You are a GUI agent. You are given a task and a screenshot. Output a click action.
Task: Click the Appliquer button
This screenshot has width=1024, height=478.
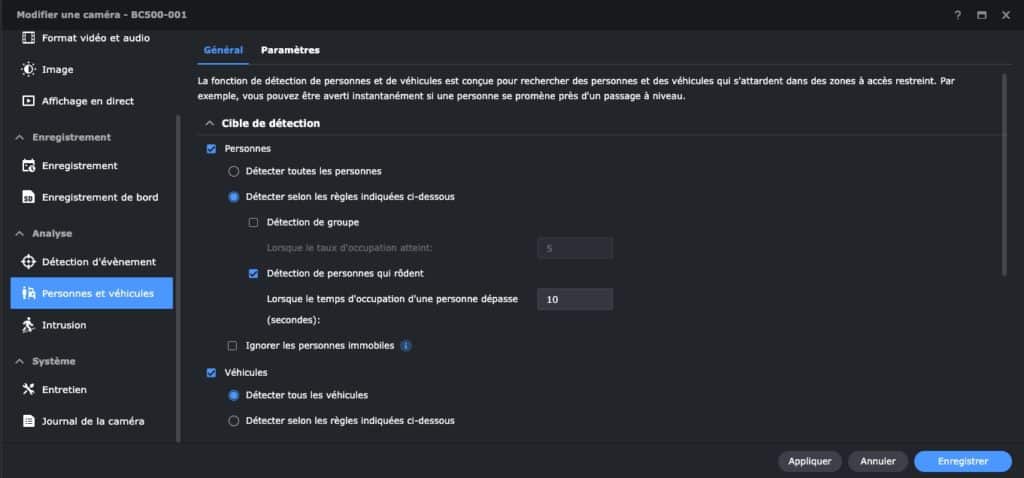pyautogui.click(x=810, y=461)
